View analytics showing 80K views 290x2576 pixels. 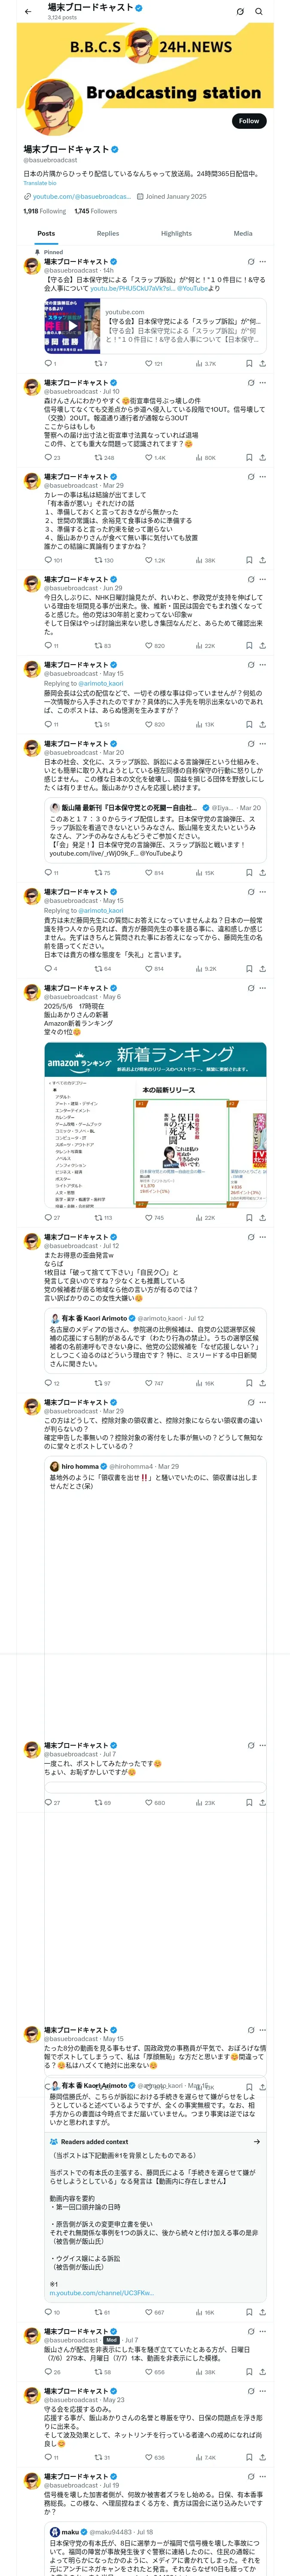205,457
